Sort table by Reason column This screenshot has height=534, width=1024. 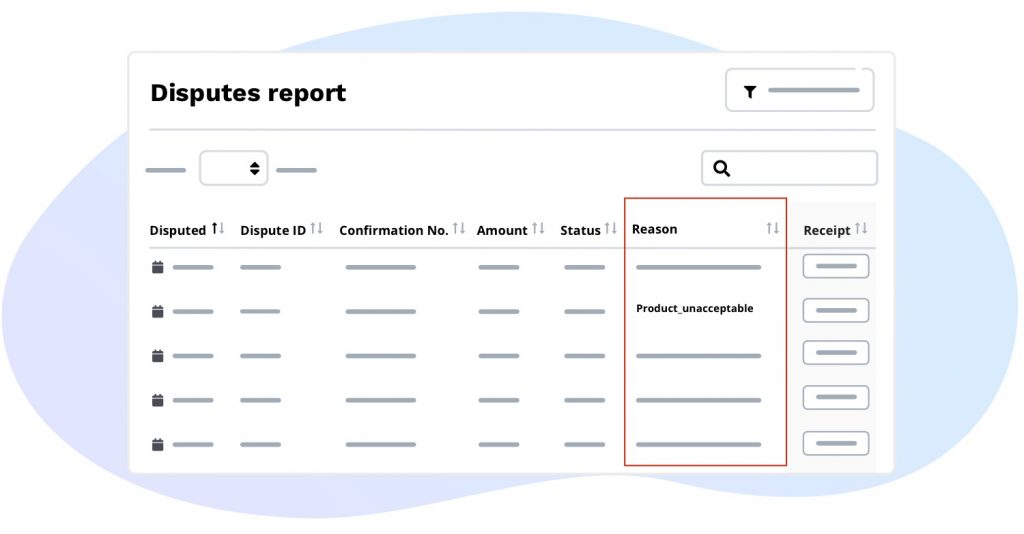click(x=772, y=229)
